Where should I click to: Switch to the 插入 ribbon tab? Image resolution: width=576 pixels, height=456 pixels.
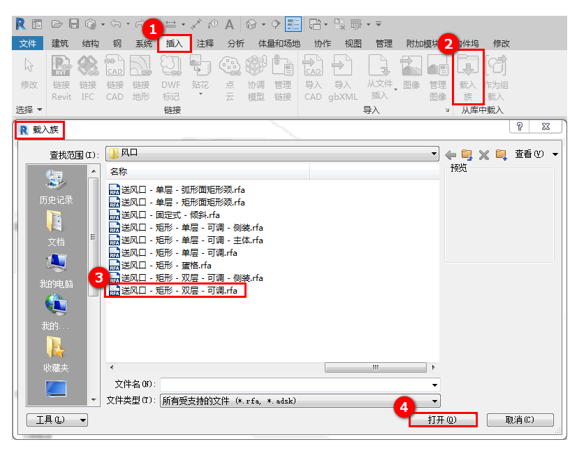point(174,44)
